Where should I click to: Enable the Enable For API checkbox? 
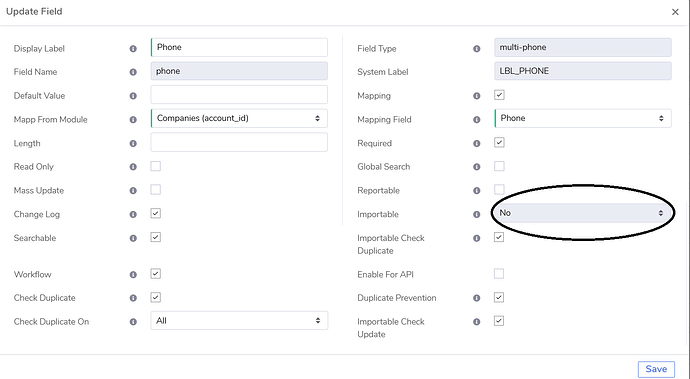coord(499,274)
